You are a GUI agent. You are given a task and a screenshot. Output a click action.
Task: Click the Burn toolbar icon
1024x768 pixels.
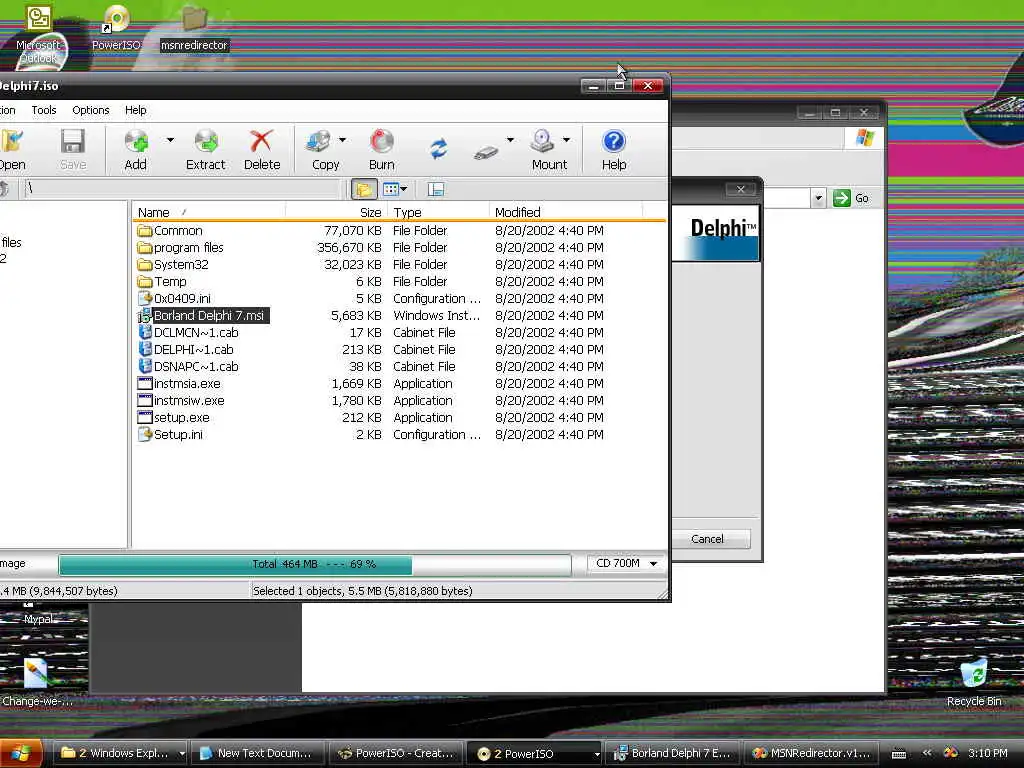[382, 150]
